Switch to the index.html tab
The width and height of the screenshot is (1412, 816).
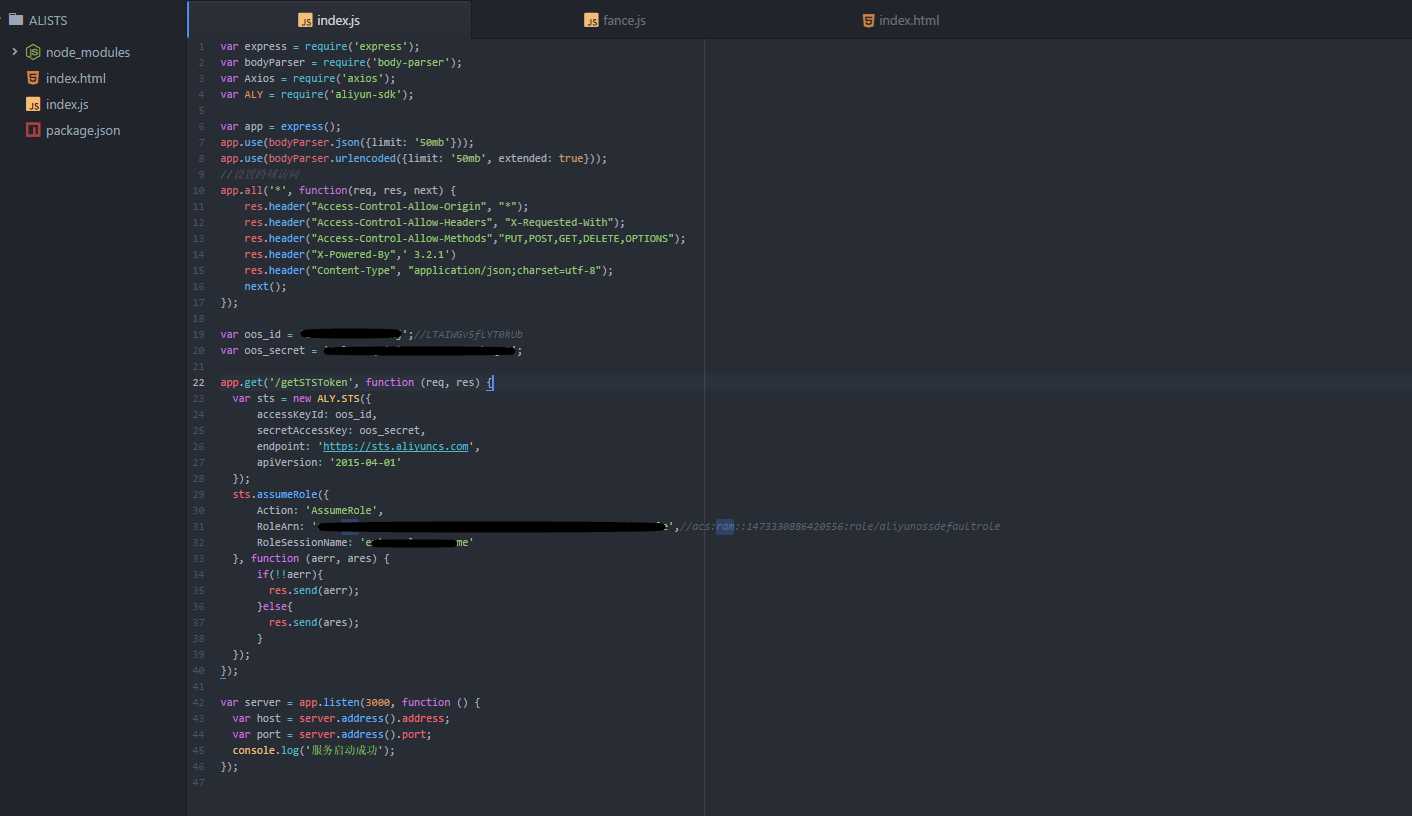tap(900, 20)
